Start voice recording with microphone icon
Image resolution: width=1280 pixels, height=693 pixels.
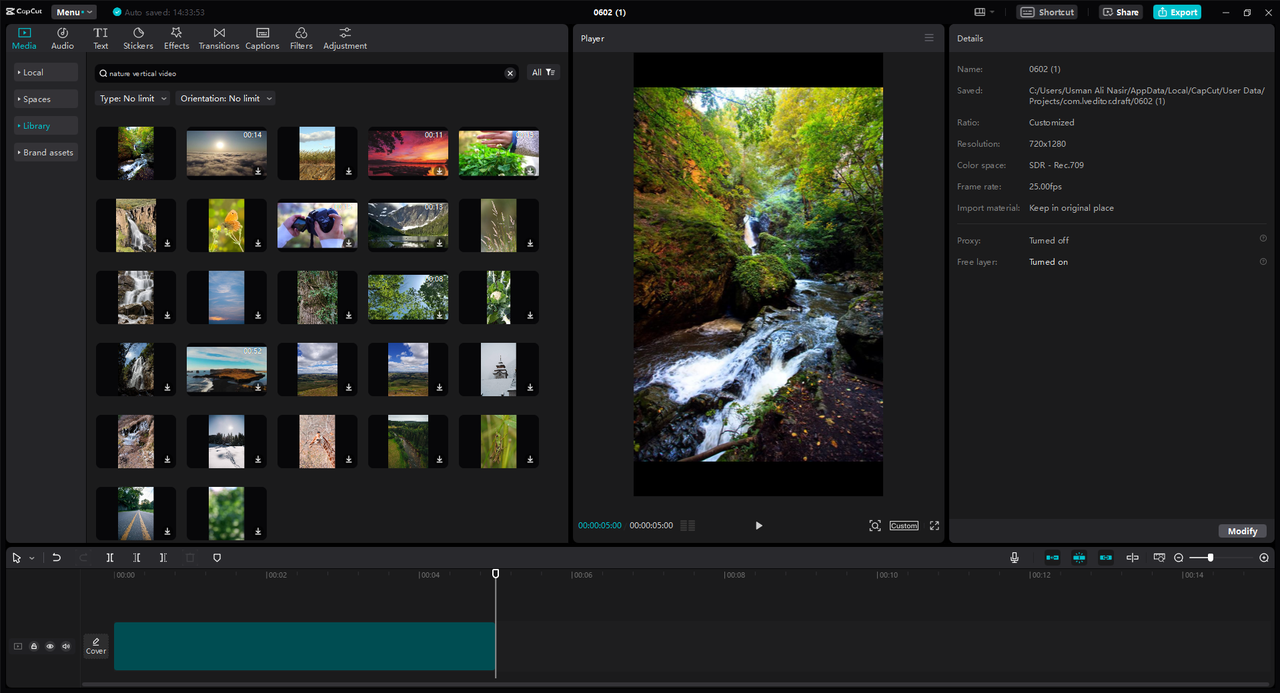(1014, 558)
